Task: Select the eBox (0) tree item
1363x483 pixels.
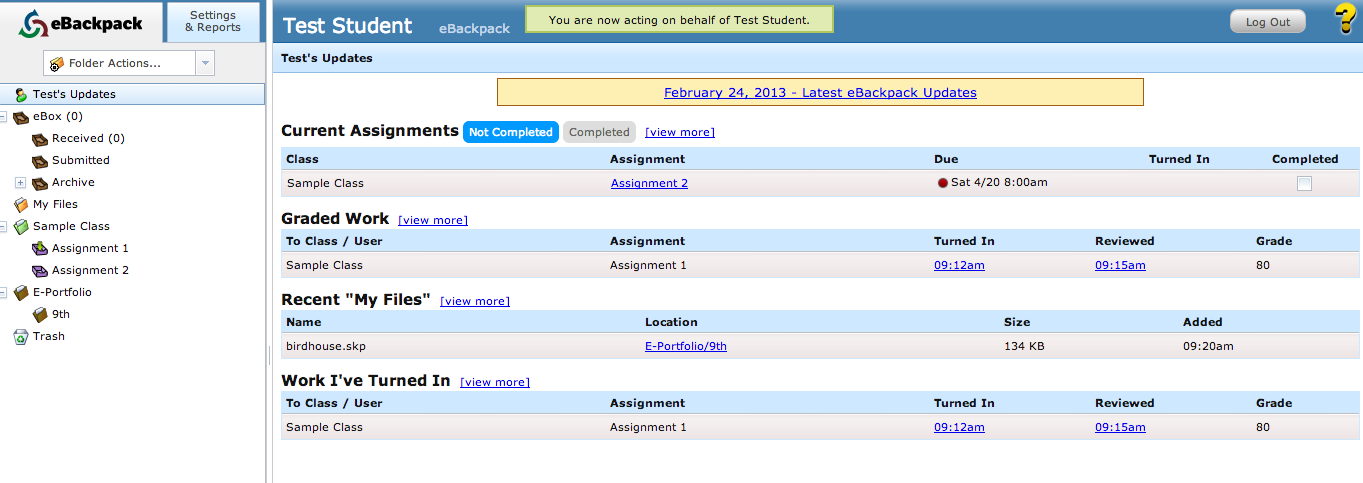Action: [x=58, y=117]
